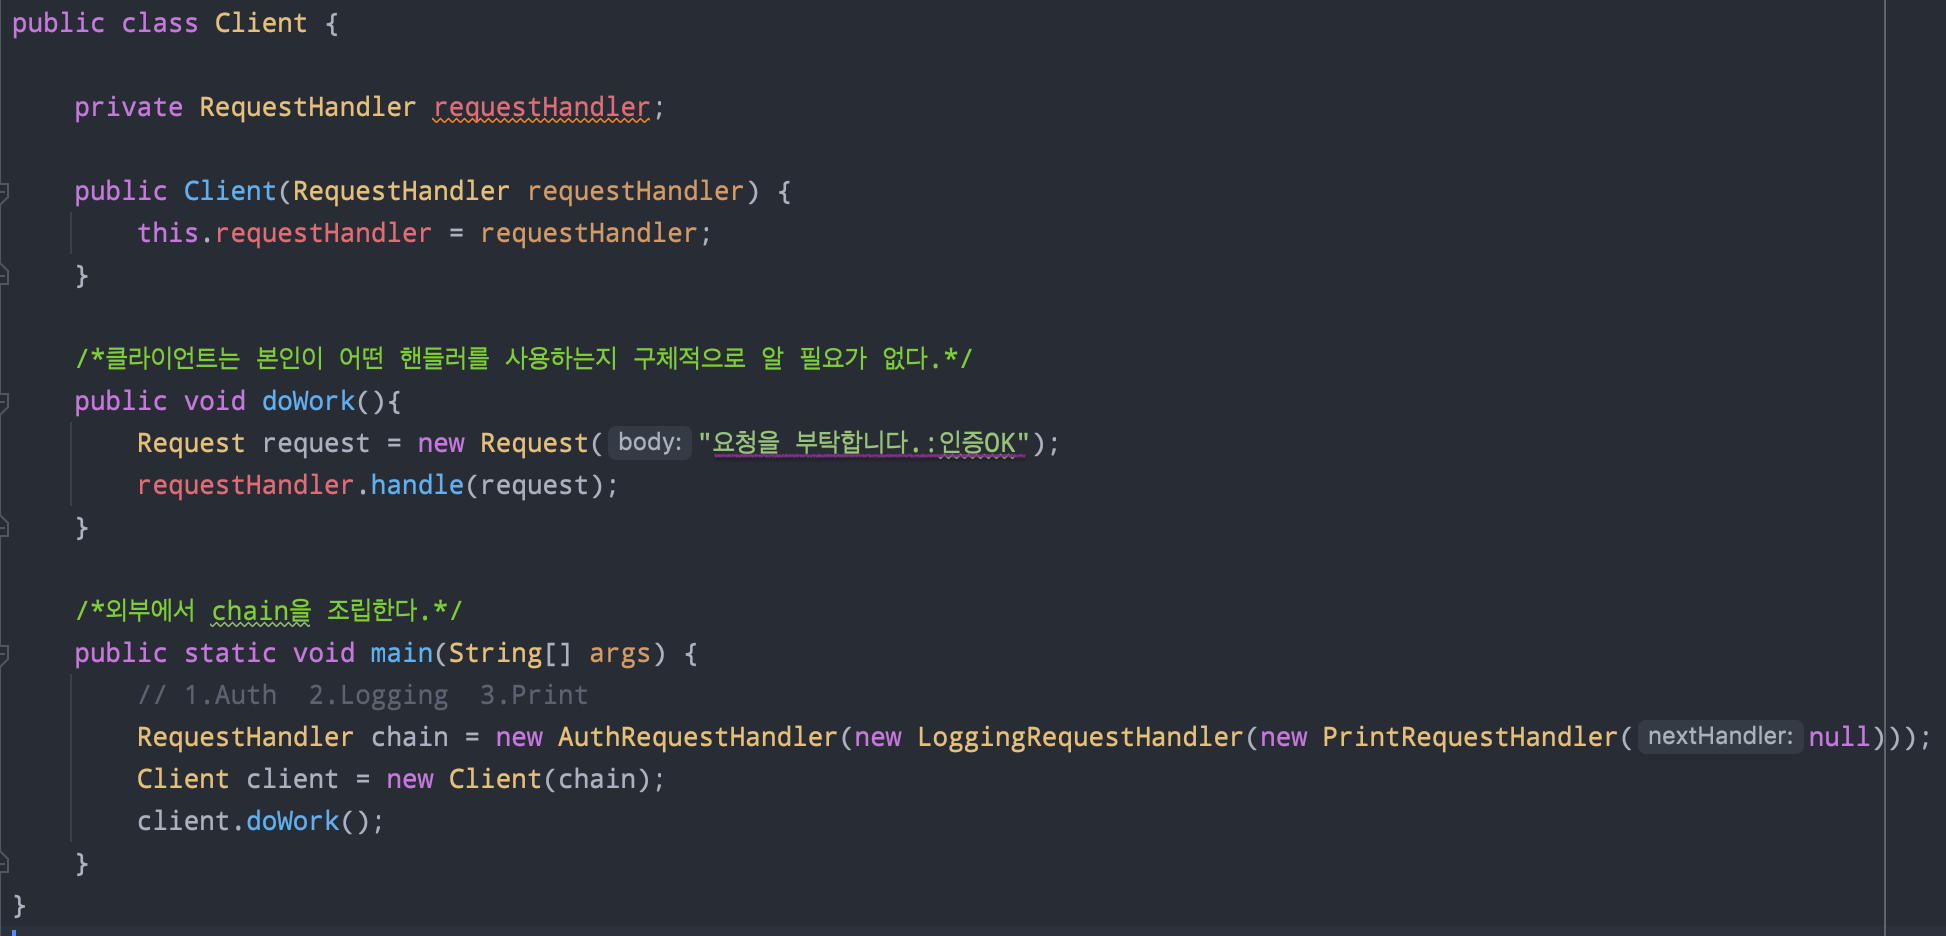Click the underlined requestHandler field name
This screenshot has height=936, width=1946.
pos(542,107)
